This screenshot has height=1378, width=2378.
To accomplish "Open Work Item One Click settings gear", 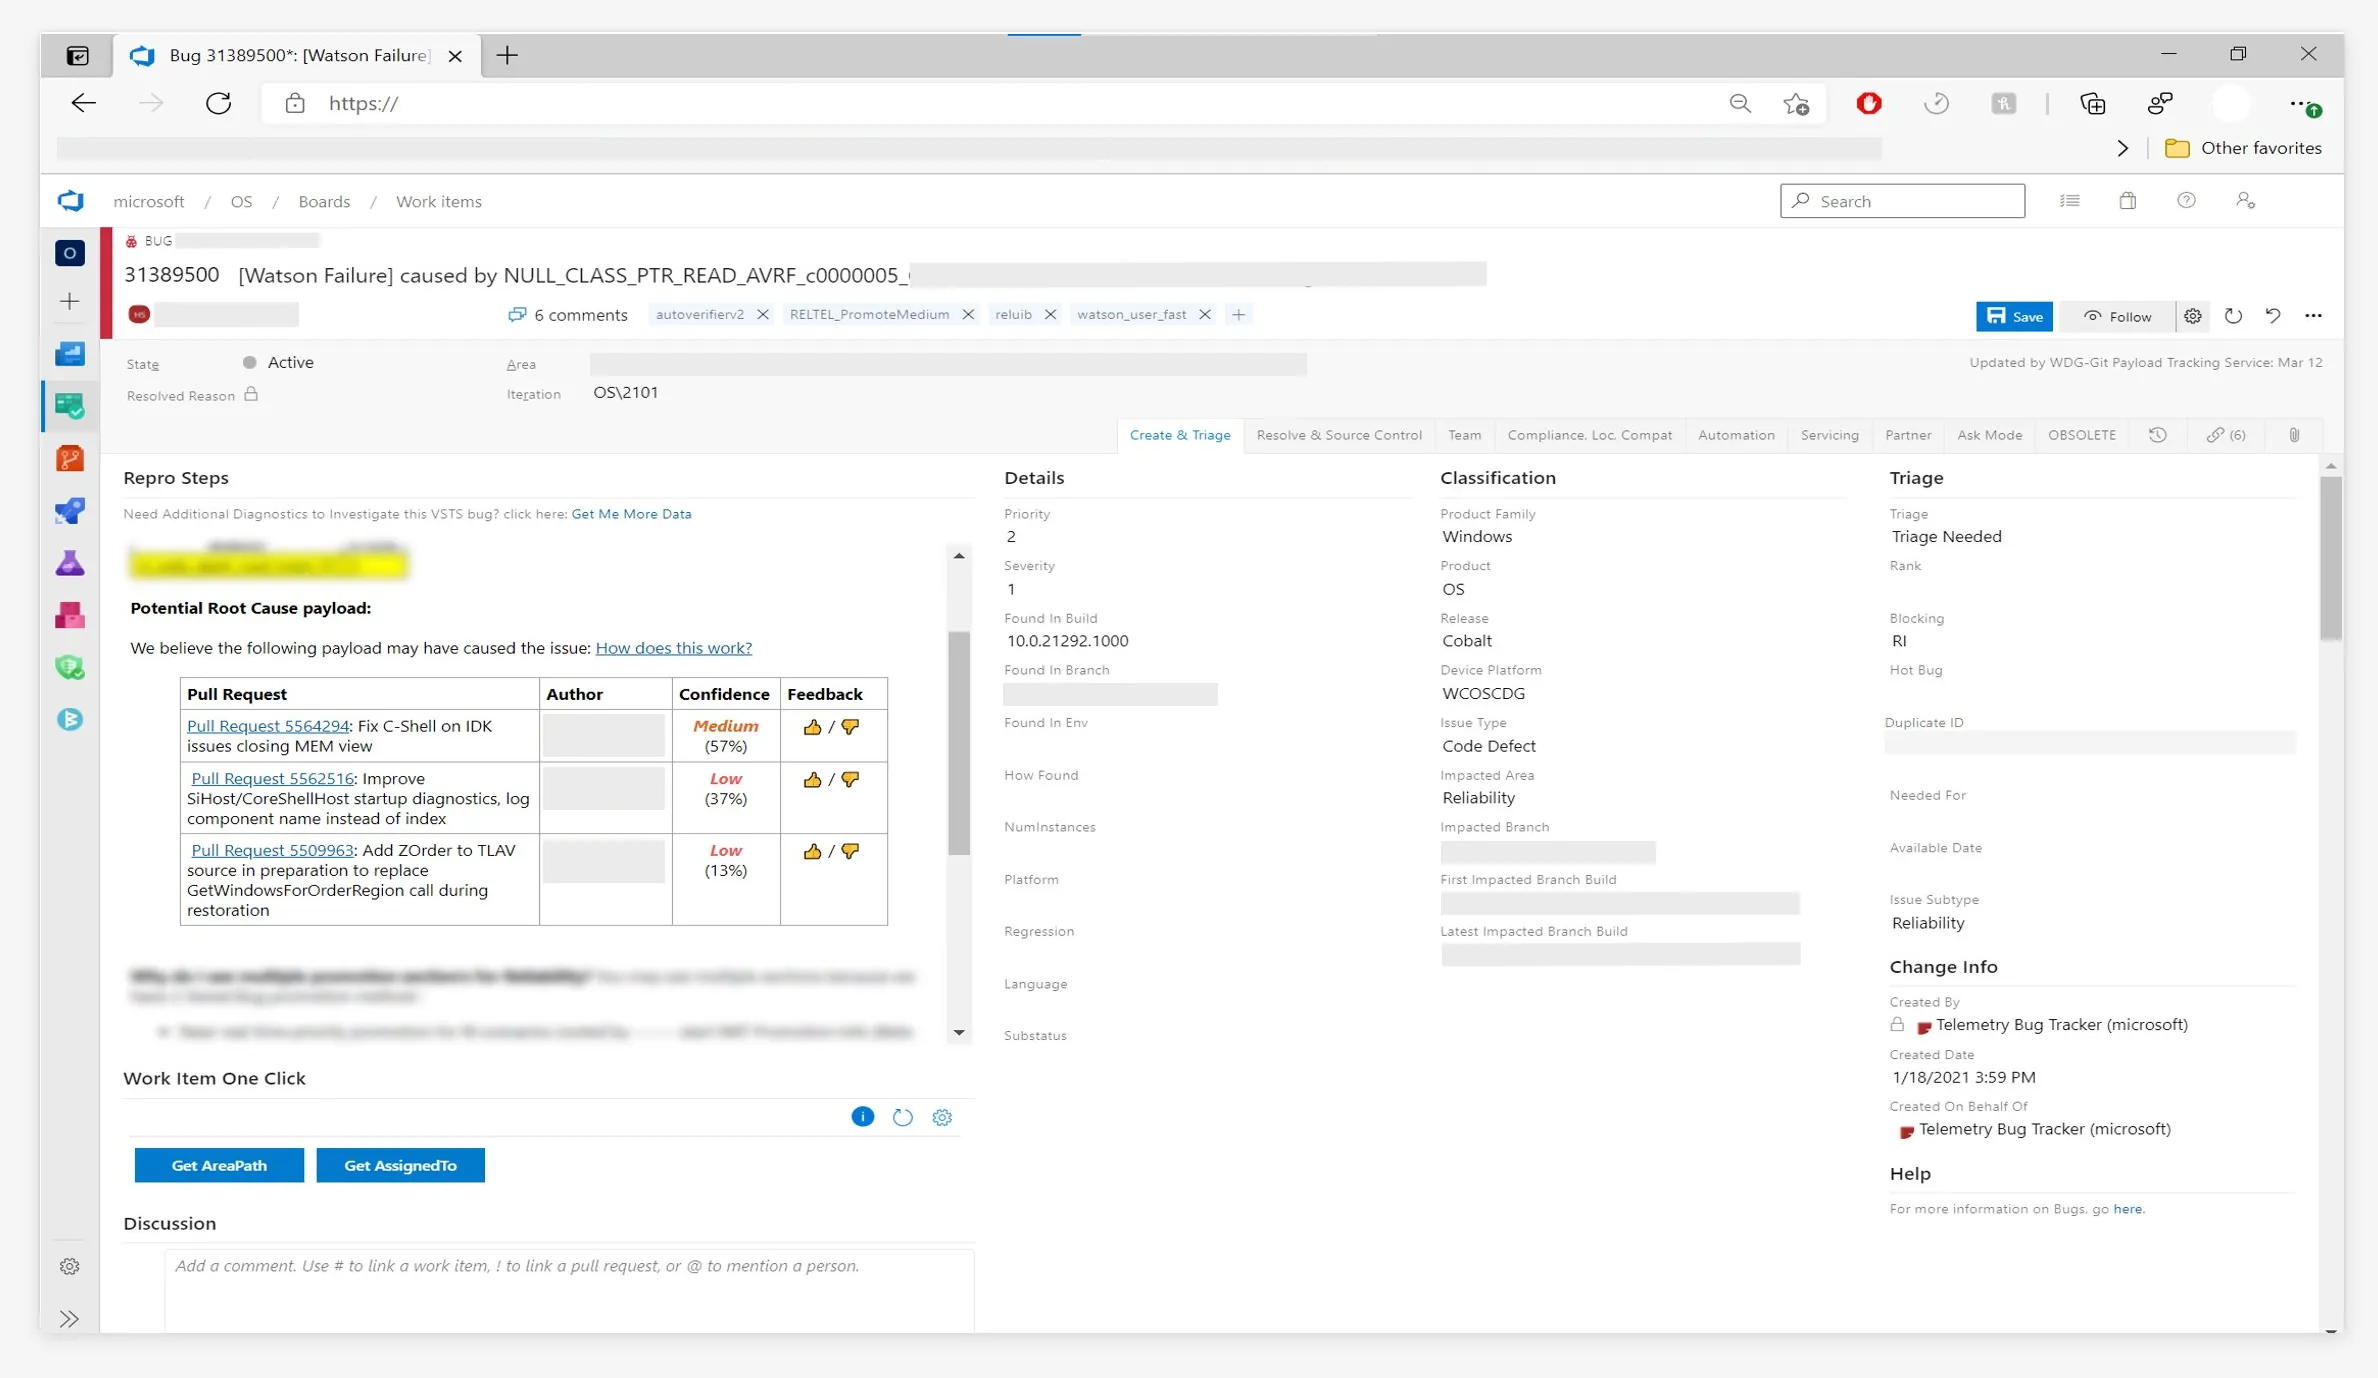I will [x=942, y=1117].
